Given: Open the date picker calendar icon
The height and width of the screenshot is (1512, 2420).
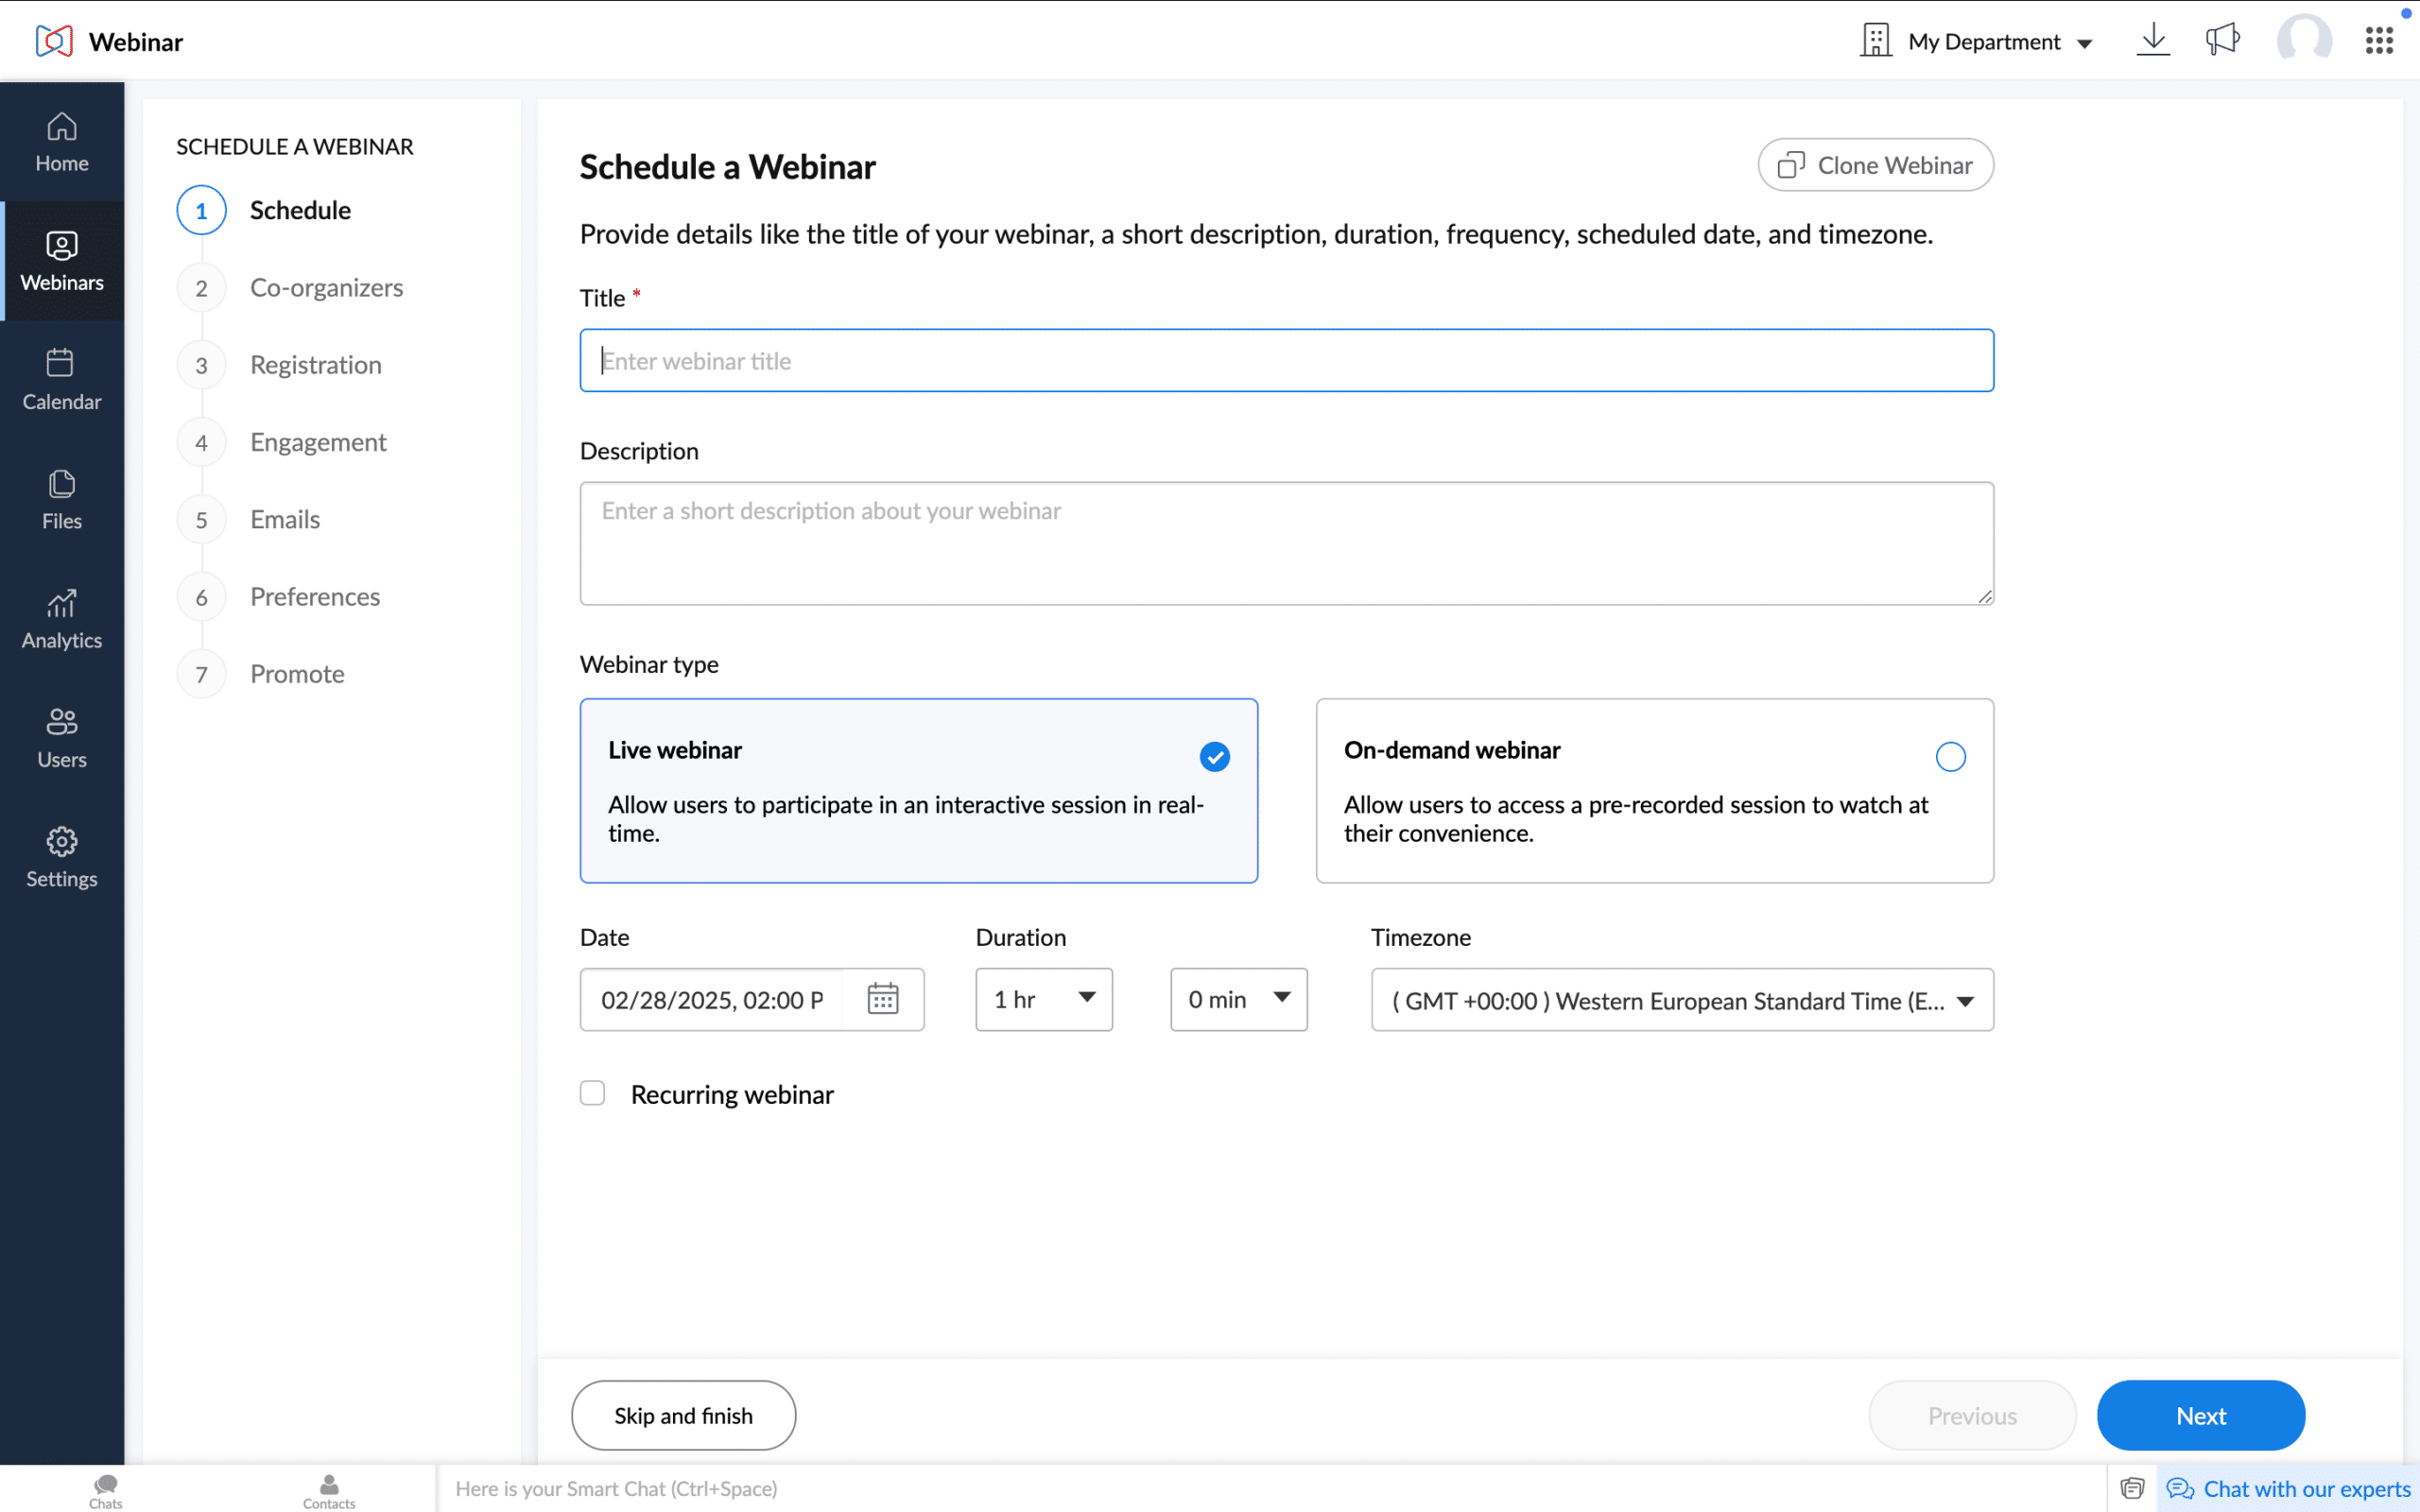Looking at the screenshot, I should pyautogui.click(x=884, y=999).
